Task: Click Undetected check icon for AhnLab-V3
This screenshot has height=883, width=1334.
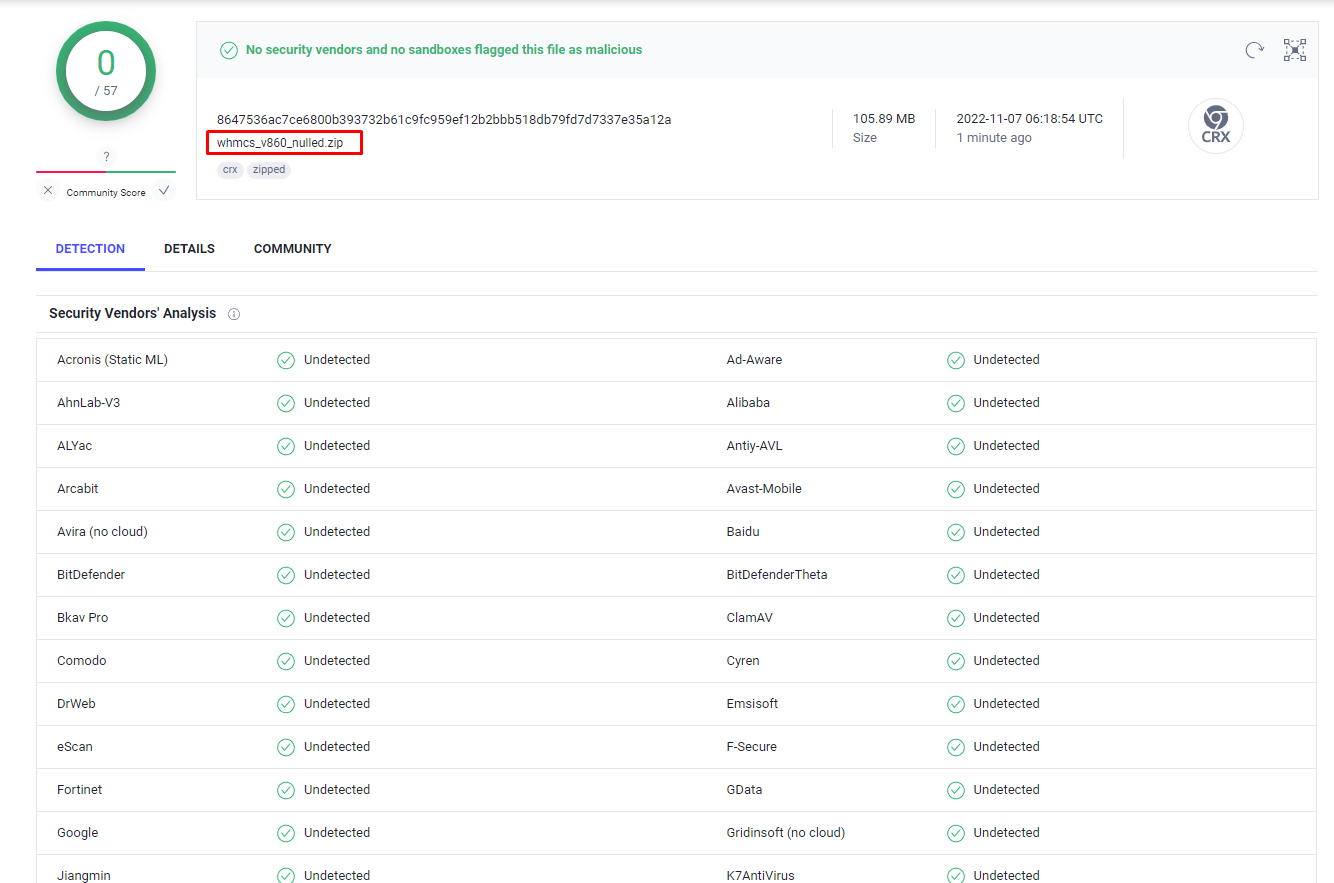Action: tap(286, 403)
